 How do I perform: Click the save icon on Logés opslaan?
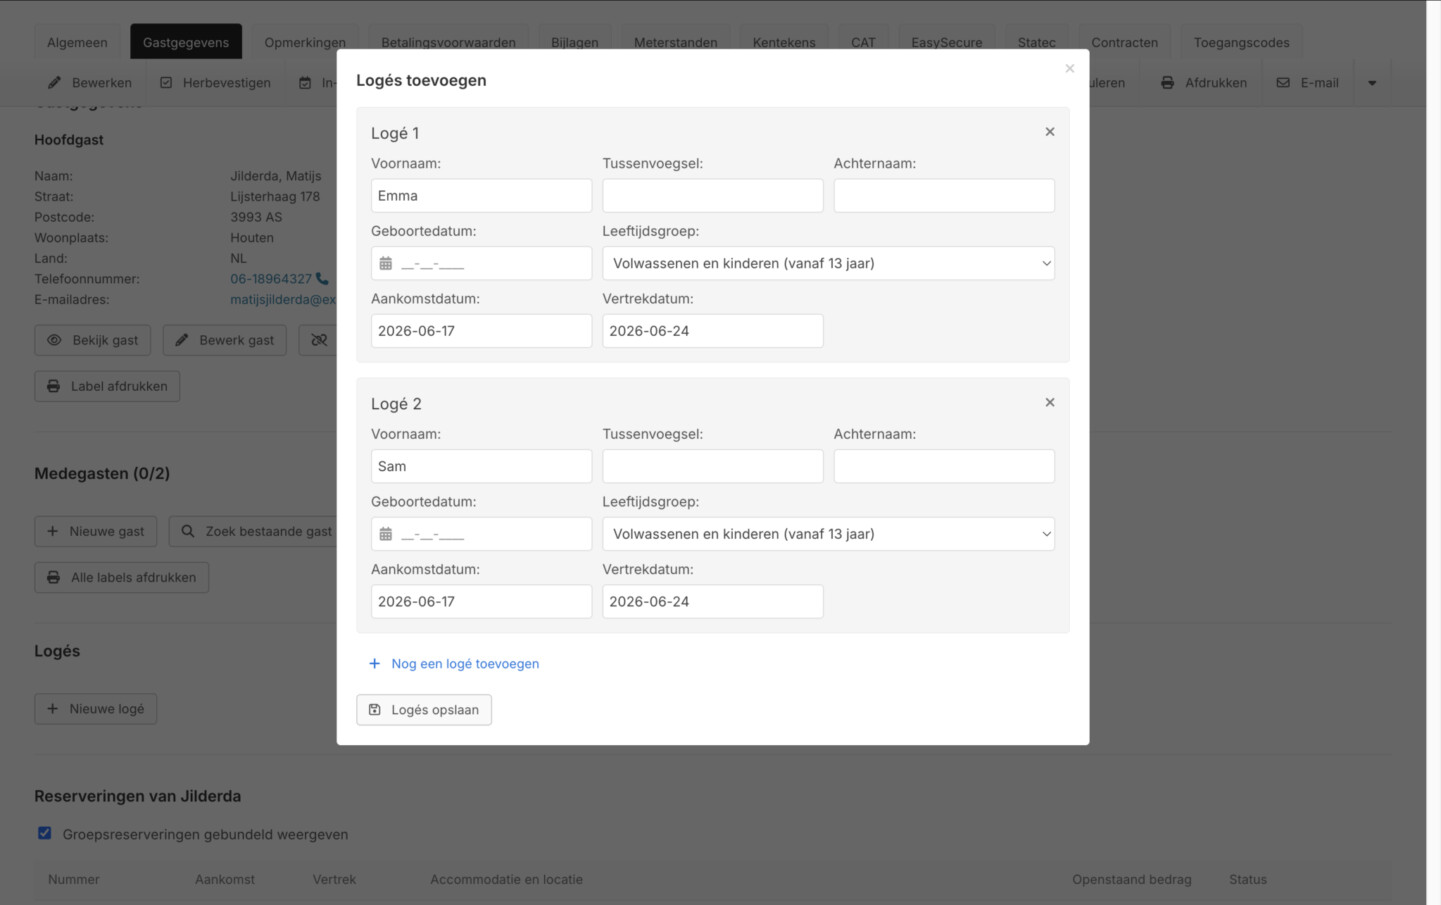375,710
